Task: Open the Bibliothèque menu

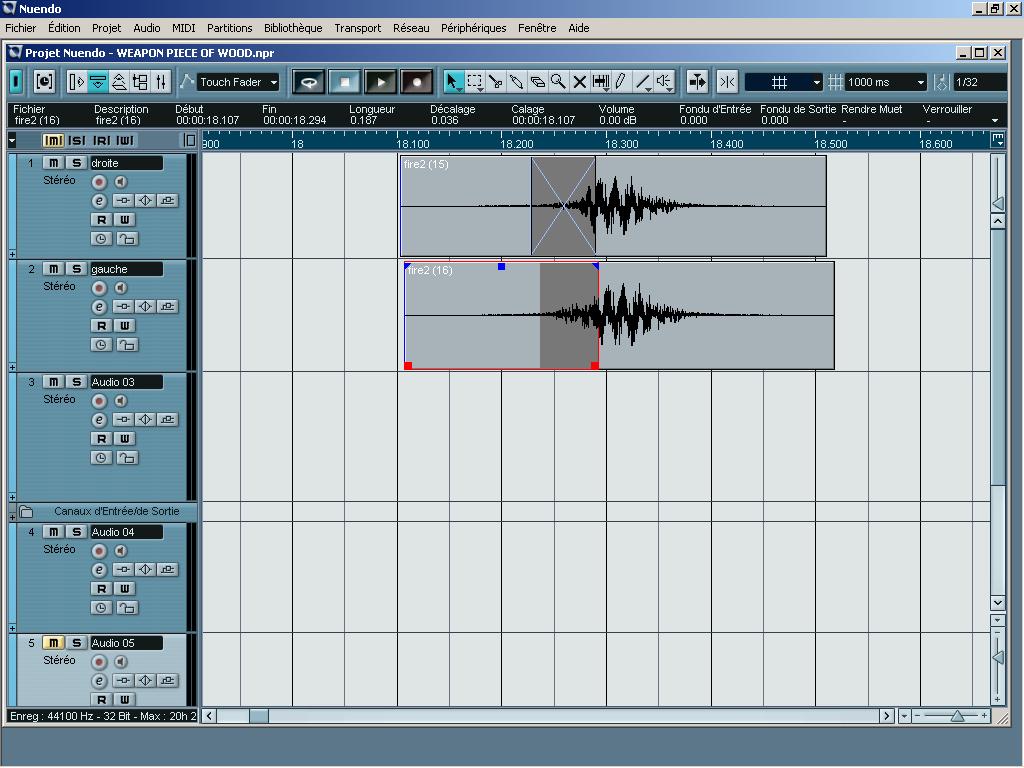Action: (x=293, y=28)
